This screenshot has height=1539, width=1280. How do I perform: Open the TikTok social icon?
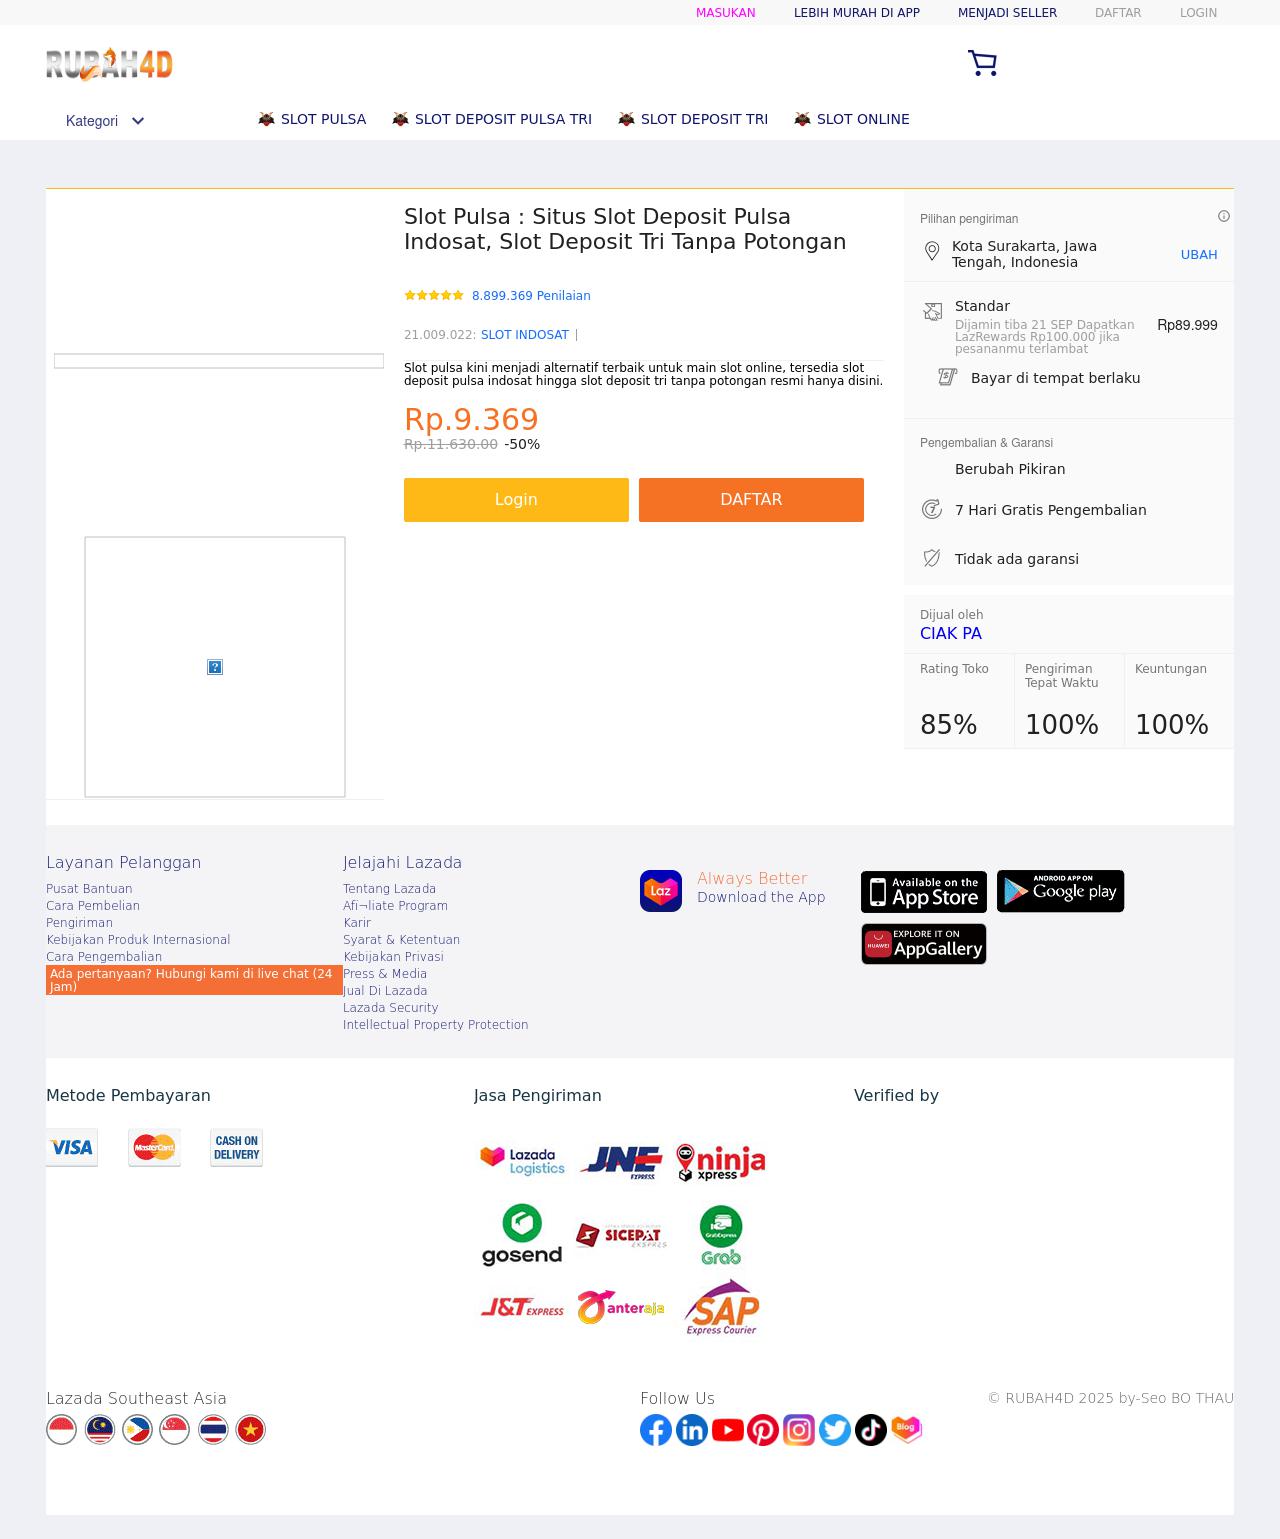[871, 1430]
